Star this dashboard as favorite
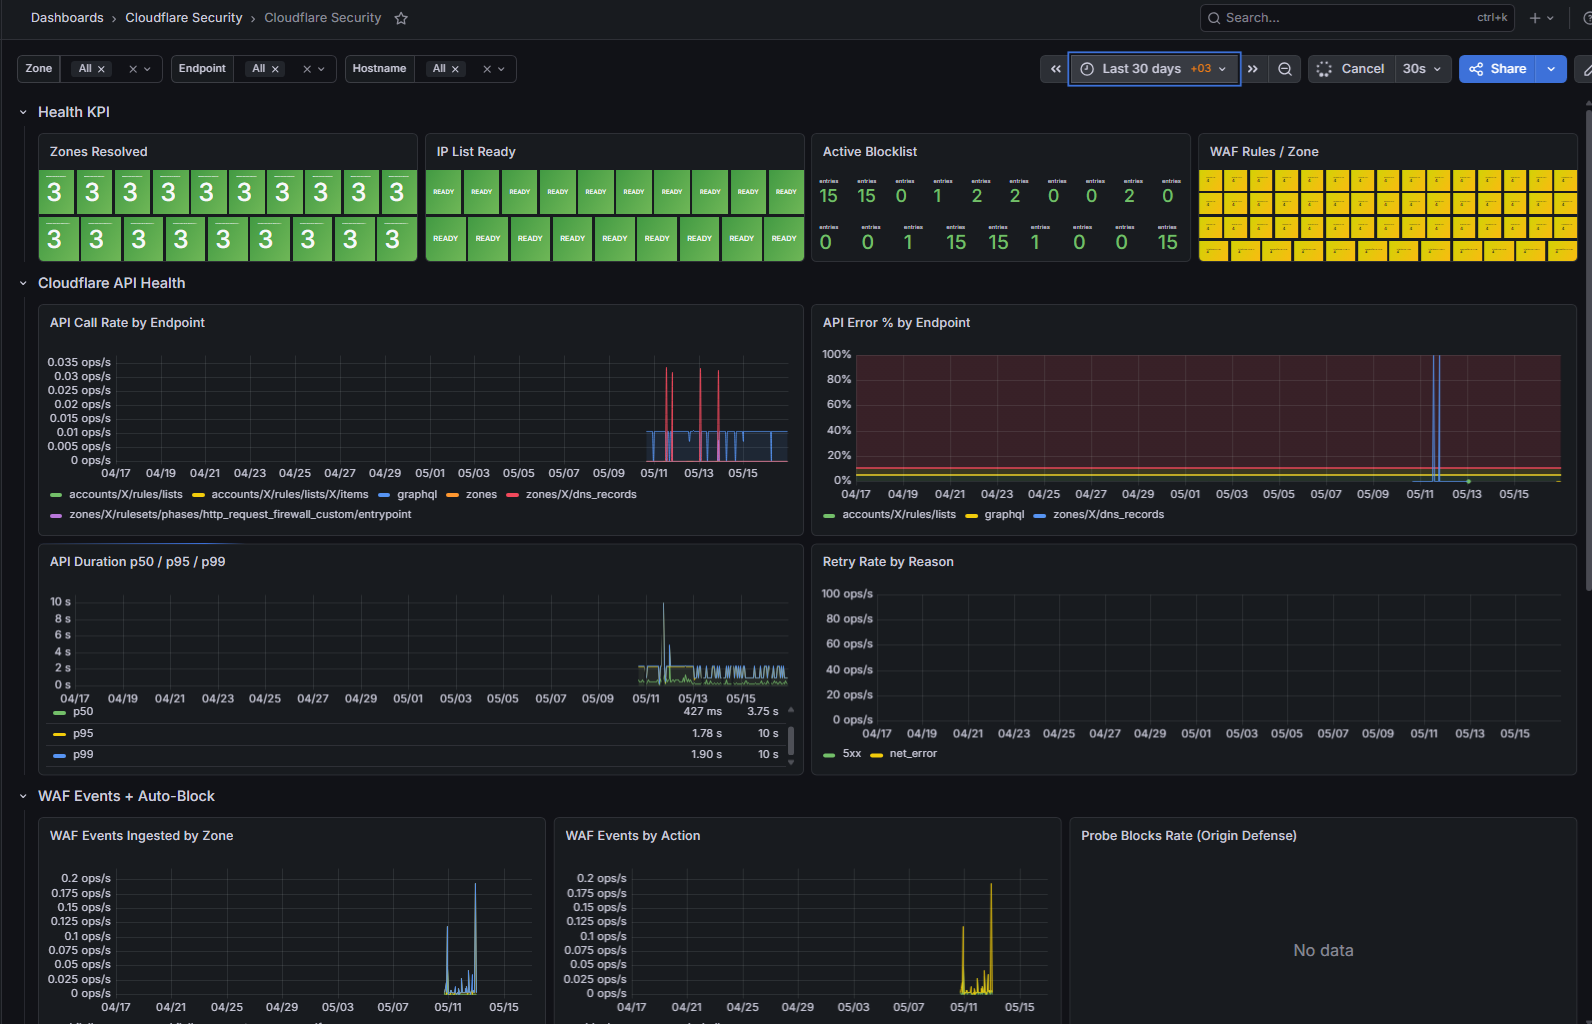Screen dimensions: 1592x1024 click(x=401, y=18)
